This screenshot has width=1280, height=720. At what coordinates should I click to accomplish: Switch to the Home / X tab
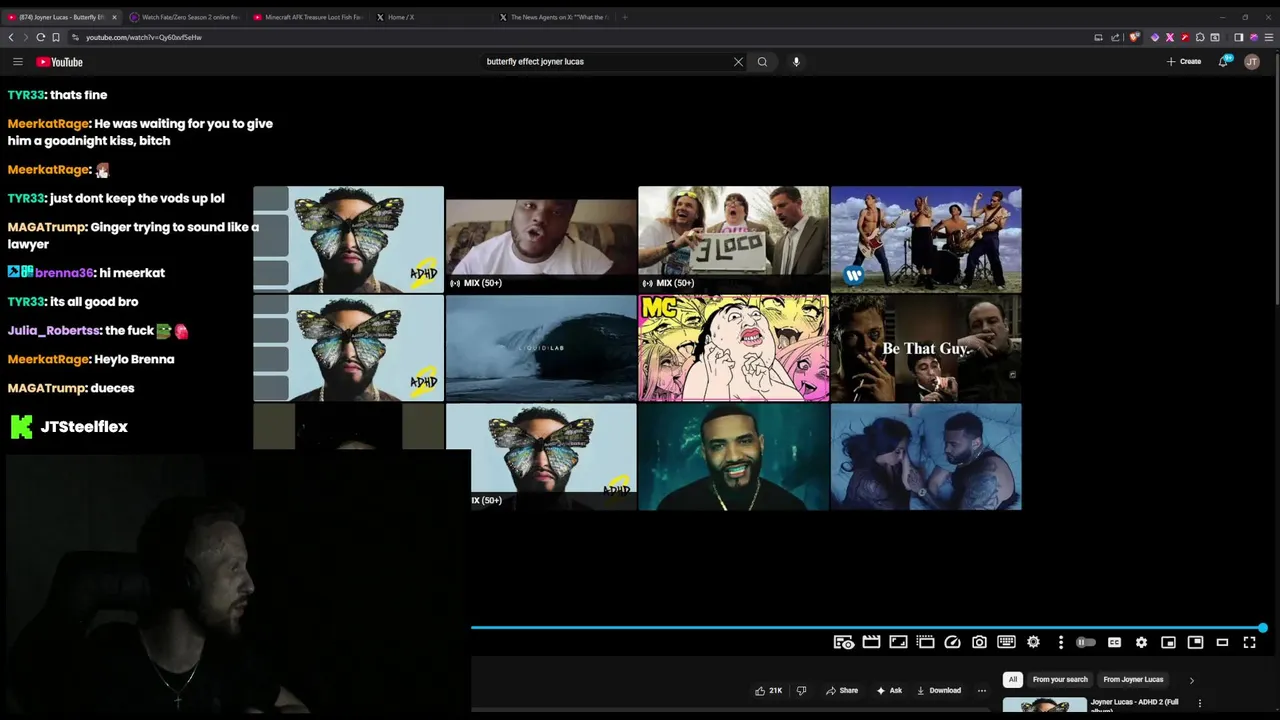coord(432,17)
